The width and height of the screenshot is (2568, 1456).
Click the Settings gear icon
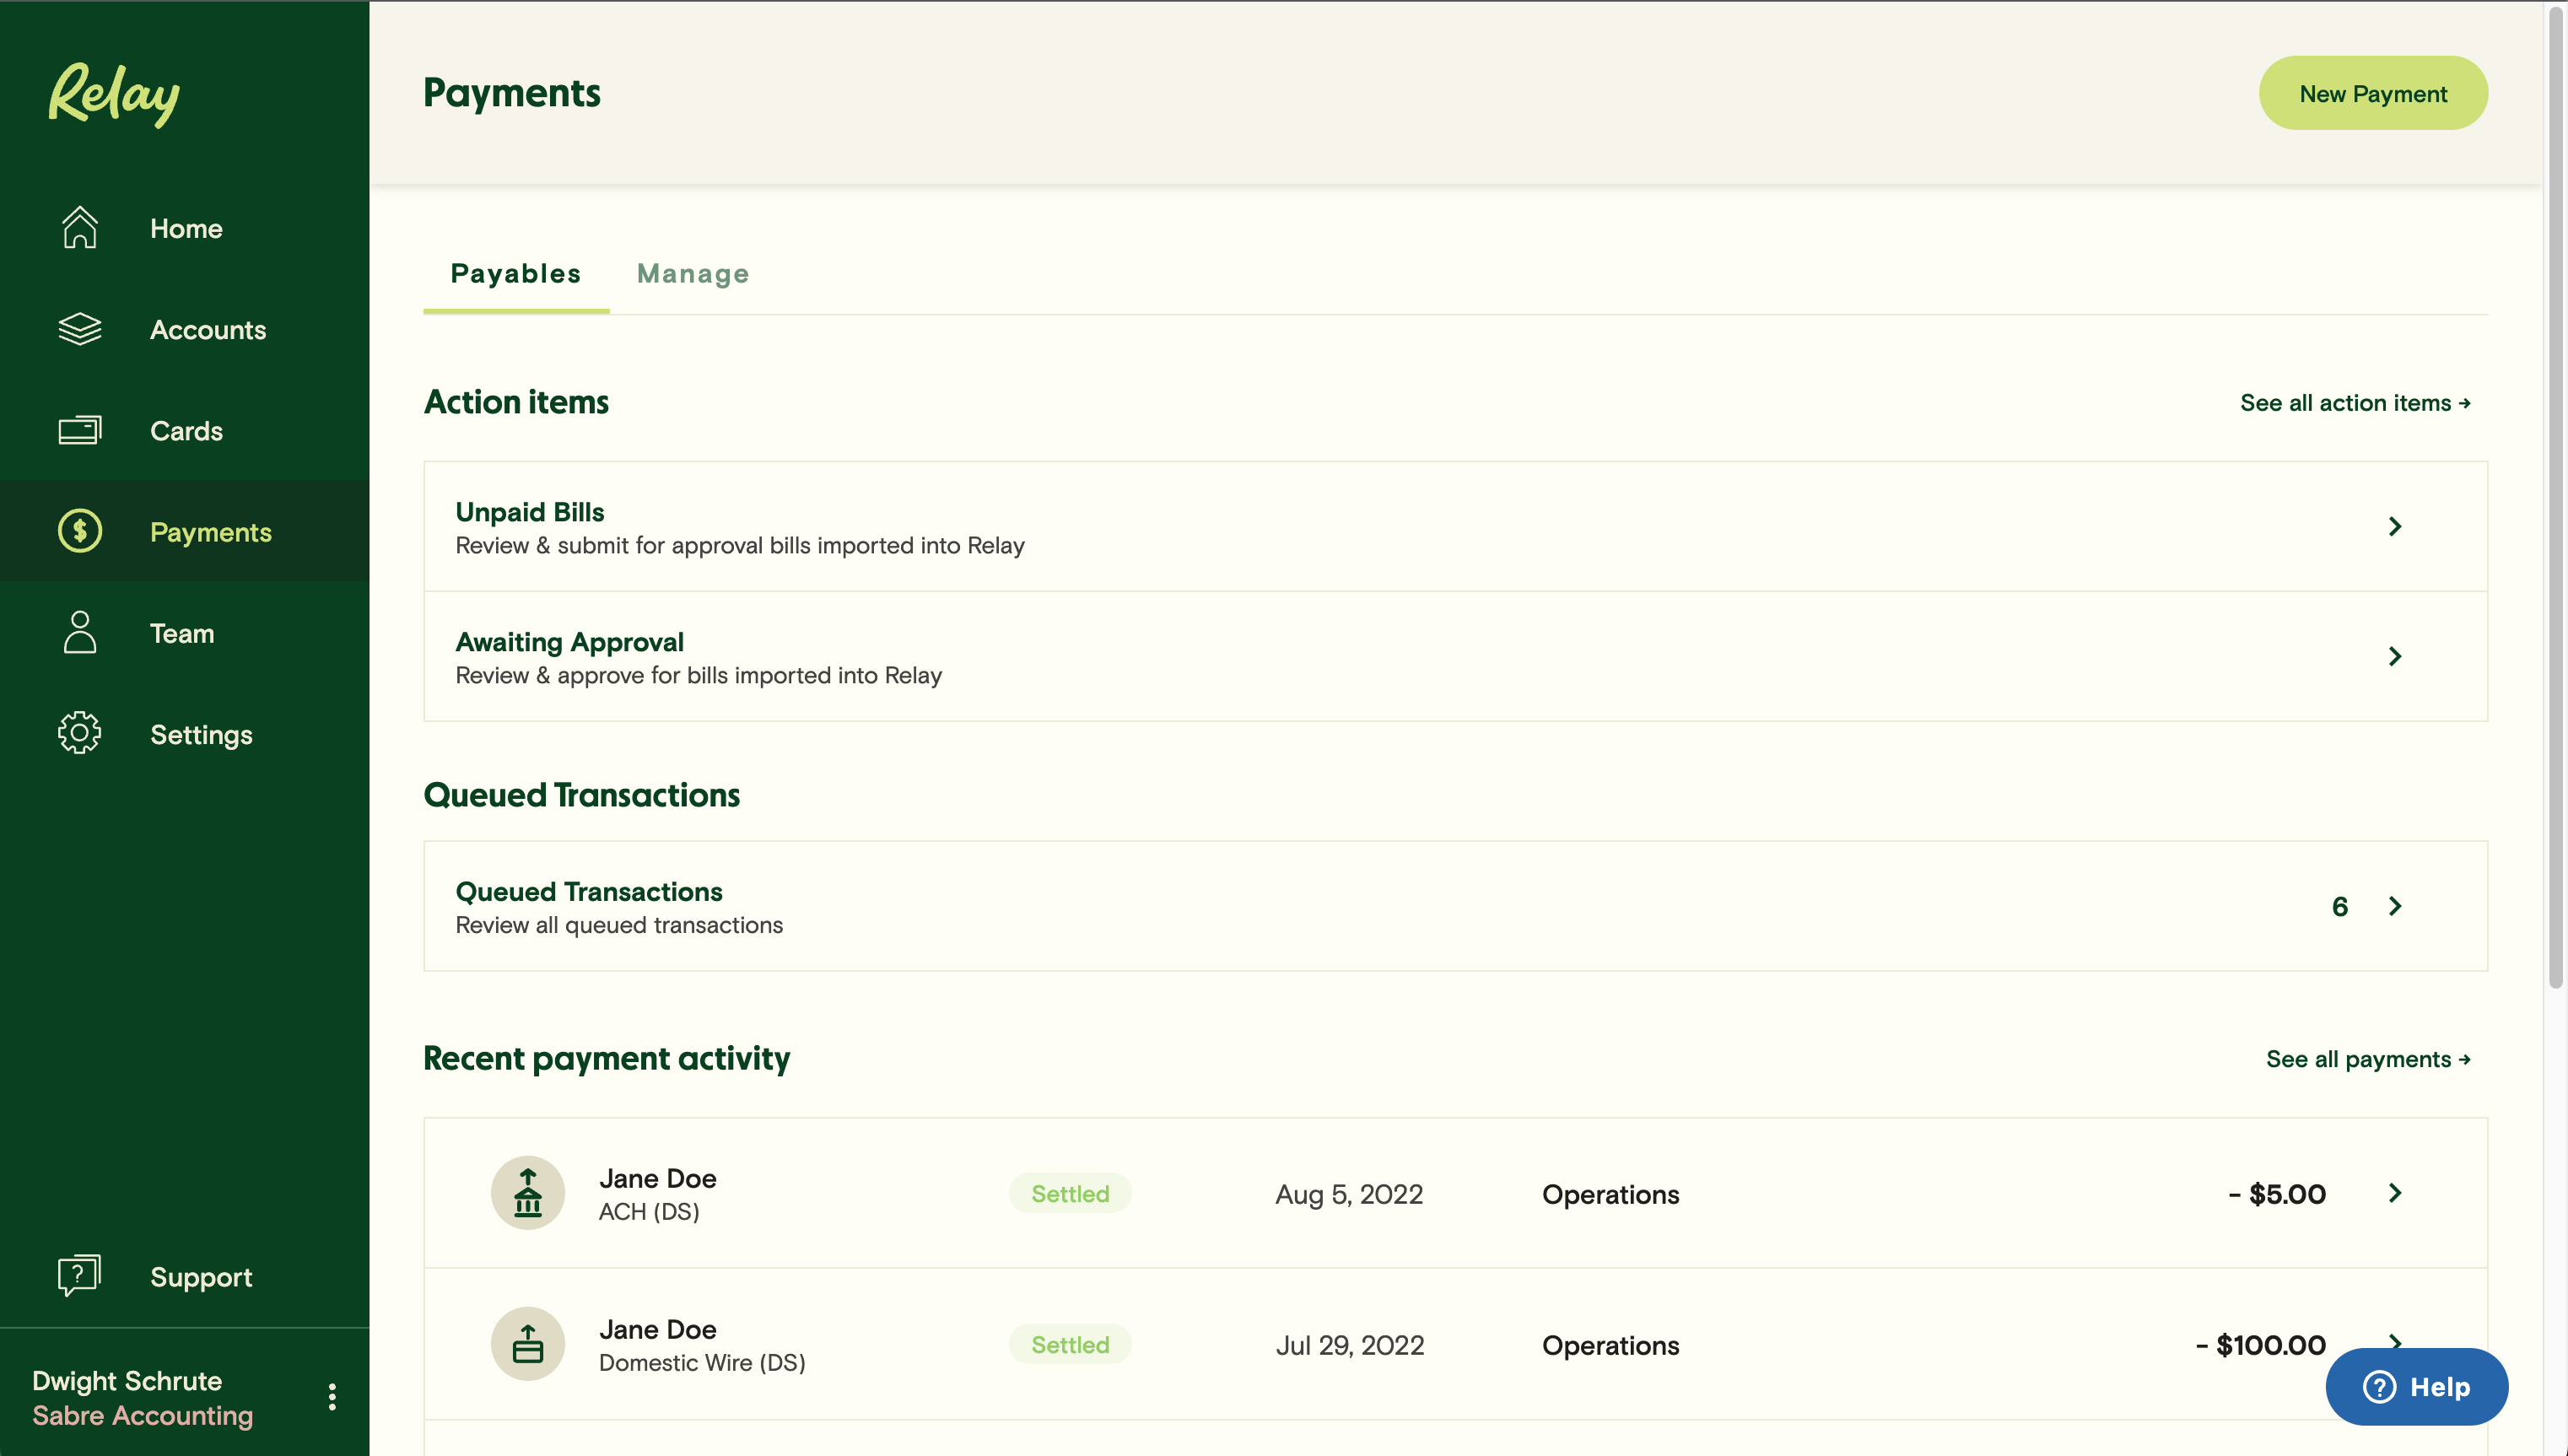pos(80,733)
